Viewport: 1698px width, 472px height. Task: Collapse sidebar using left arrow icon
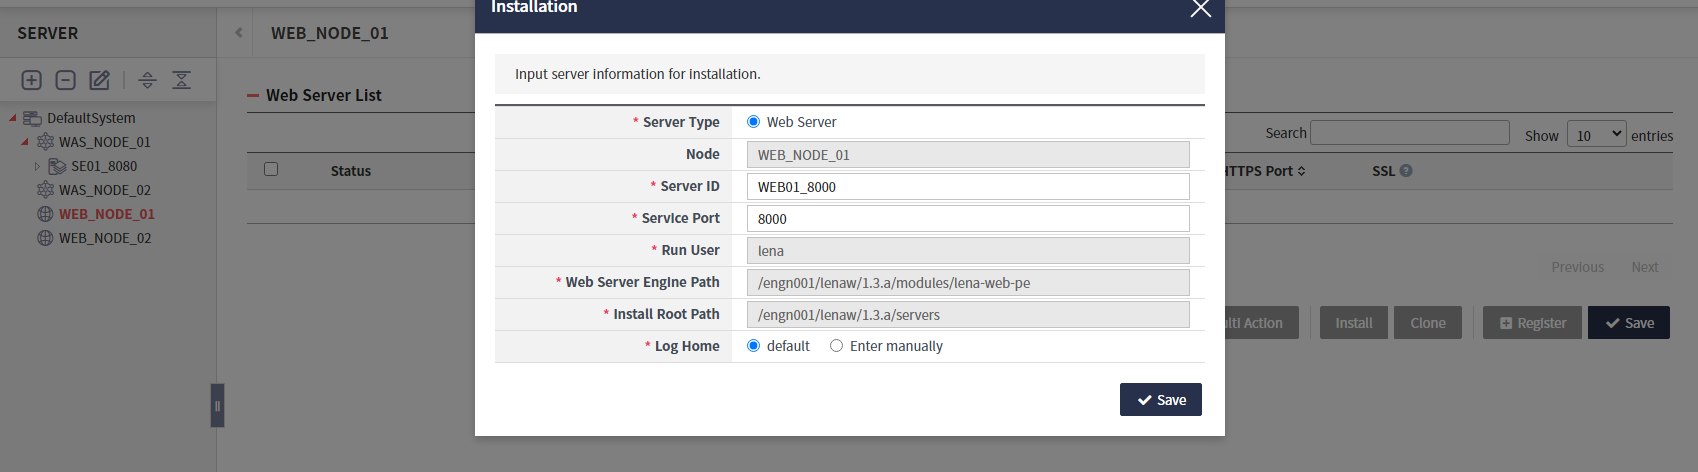(238, 33)
